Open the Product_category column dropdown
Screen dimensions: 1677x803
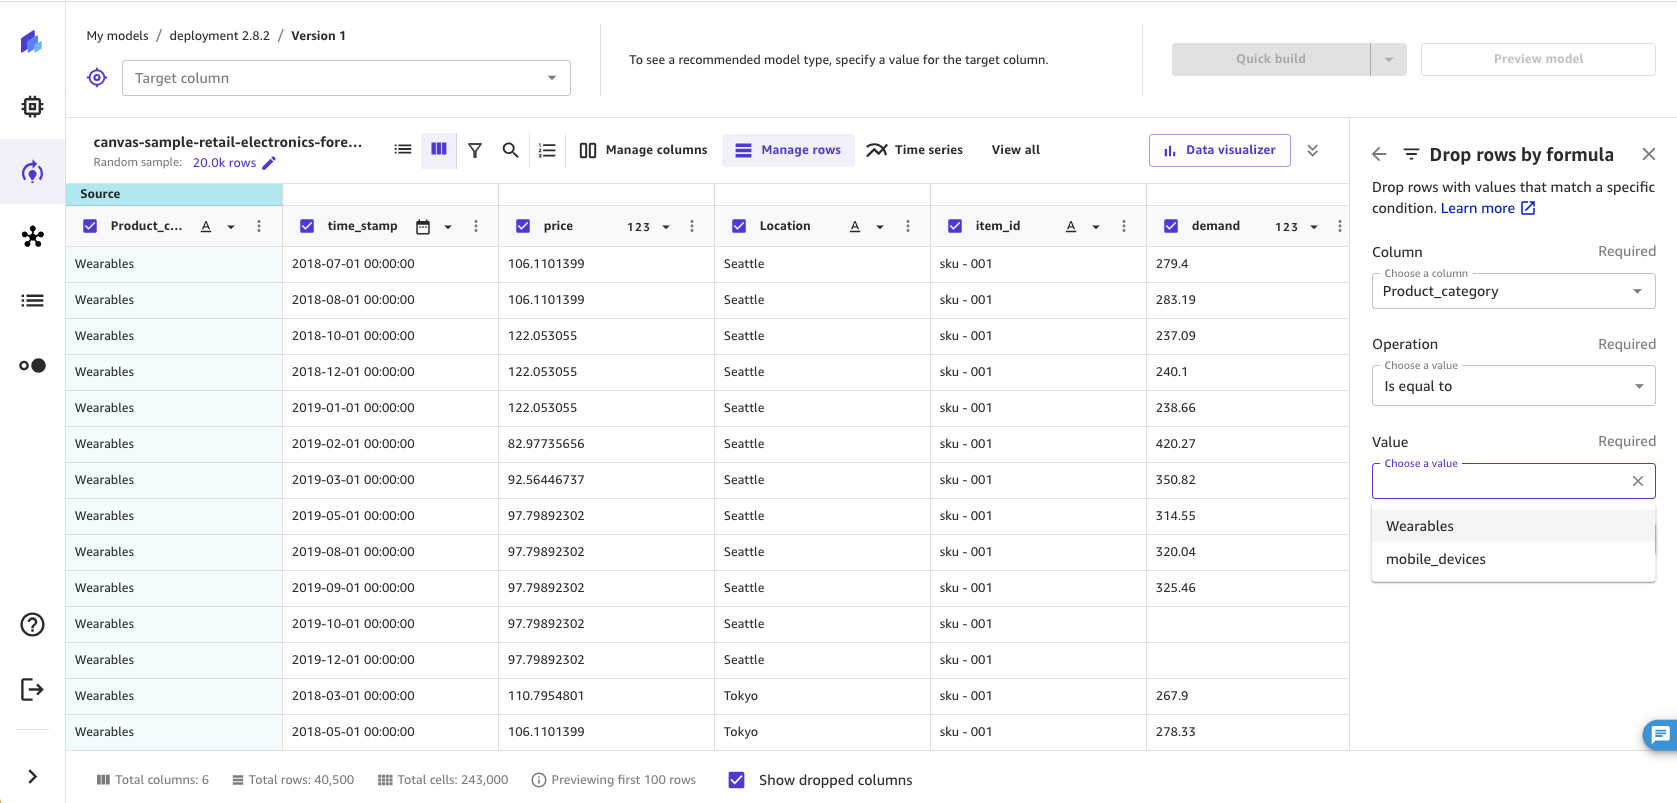point(1513,291)
